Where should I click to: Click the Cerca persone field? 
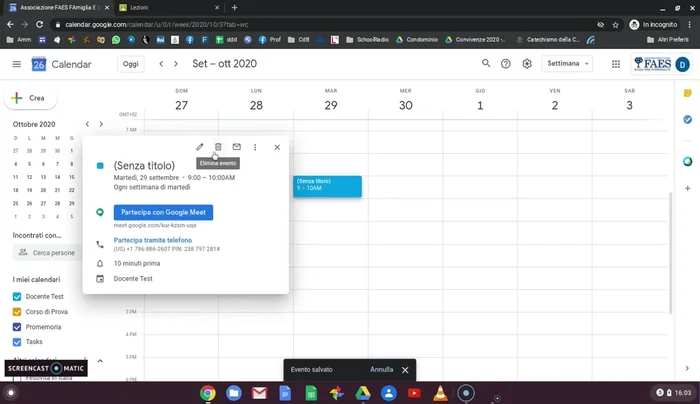coord(47,253)
